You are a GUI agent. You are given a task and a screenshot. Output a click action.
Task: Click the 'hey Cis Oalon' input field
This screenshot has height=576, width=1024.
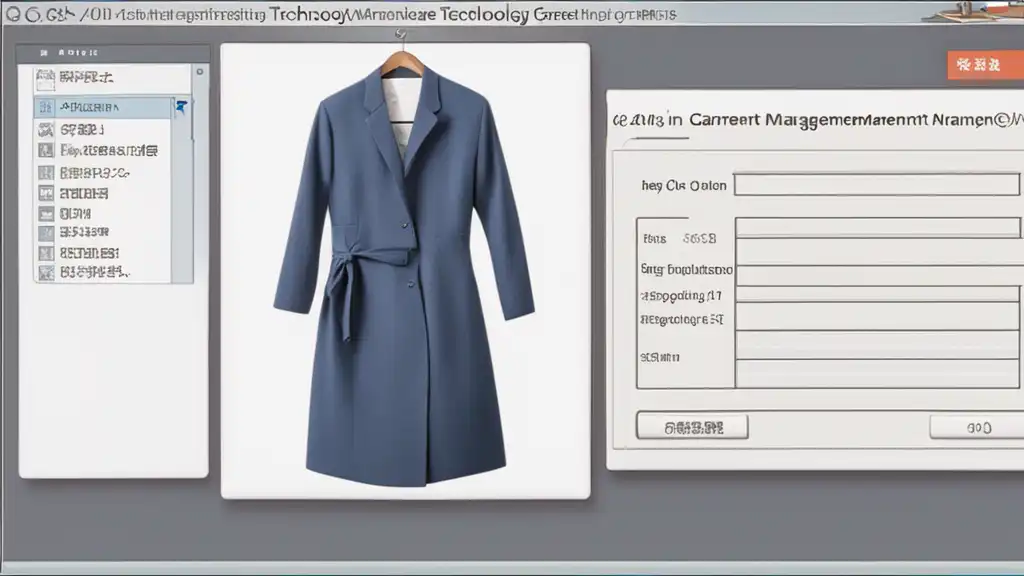point(876,185)
